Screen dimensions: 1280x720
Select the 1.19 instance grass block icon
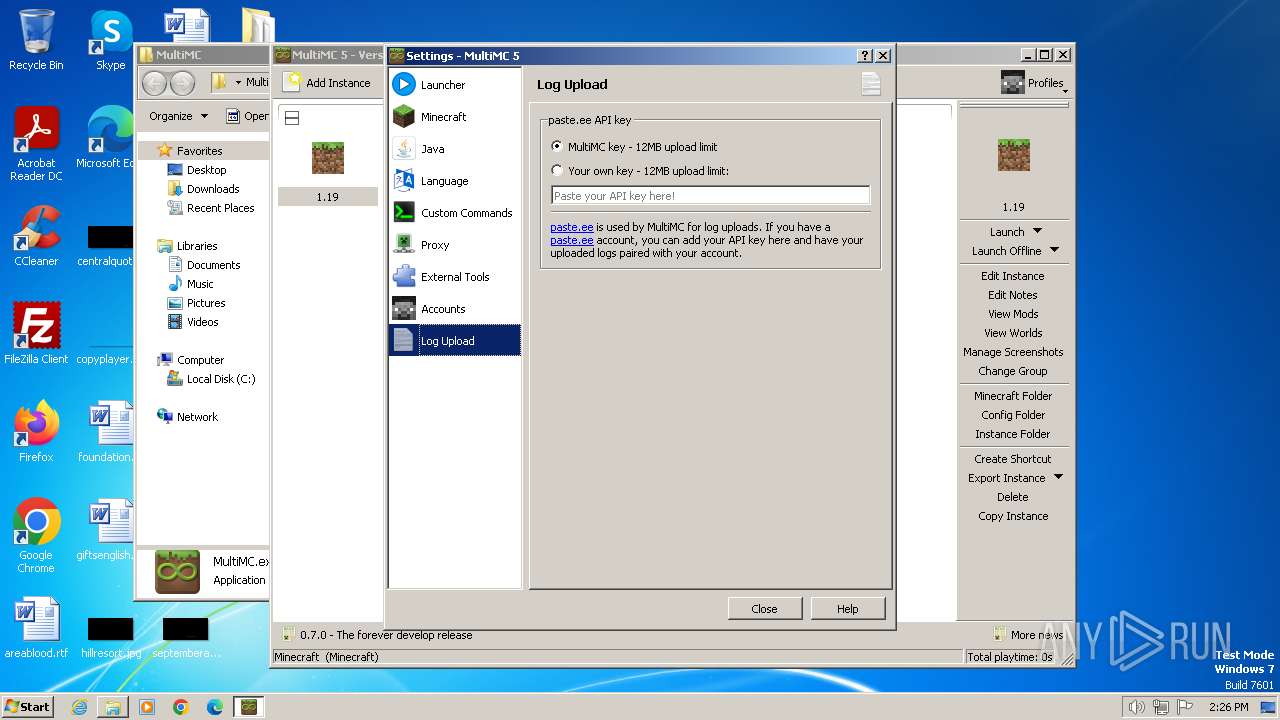pyautogui.click(x=328, y=158)
